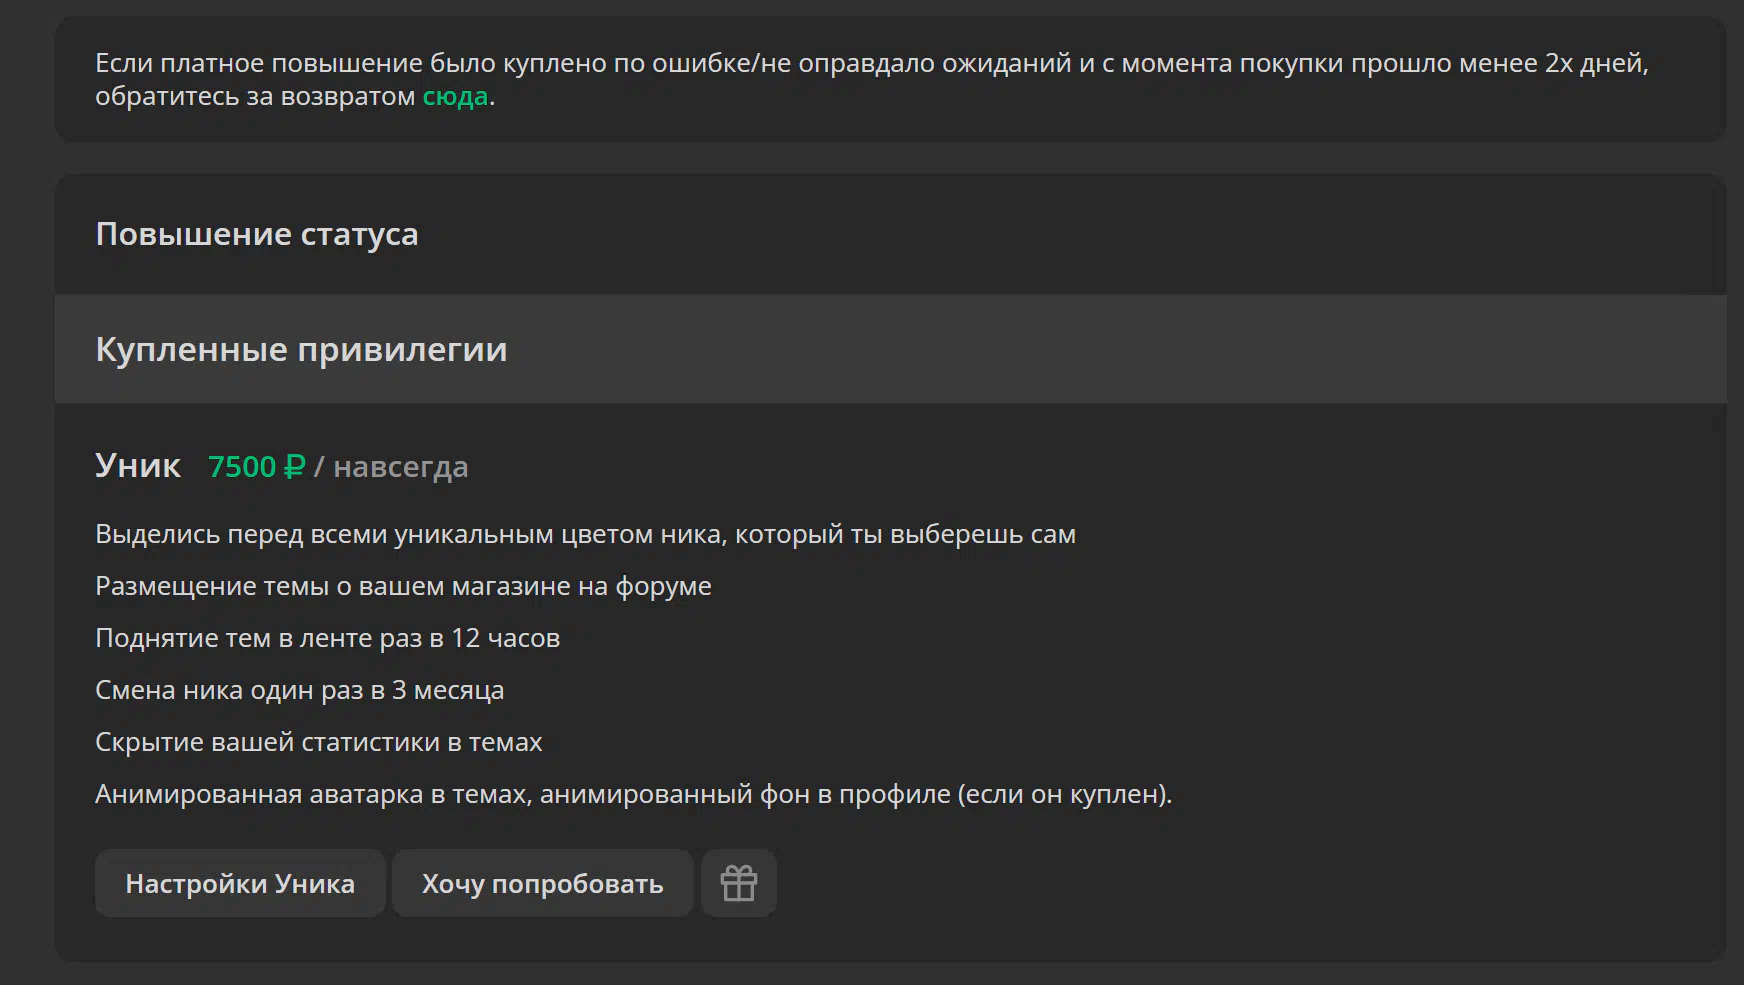Screen dimensions: 1744x985
Task: Click Поднятие тем в ленте line
Action: tap(327, 638)
